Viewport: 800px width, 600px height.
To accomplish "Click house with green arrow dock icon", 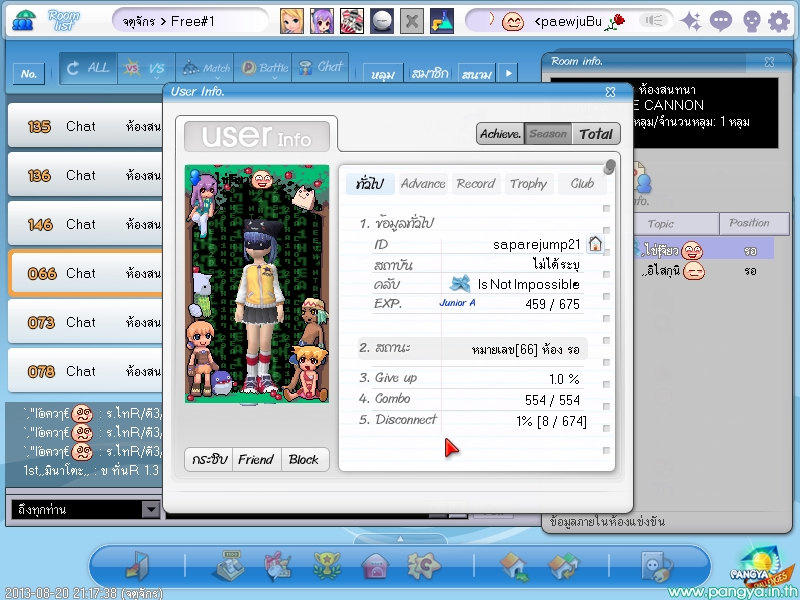I will [514, 567].
